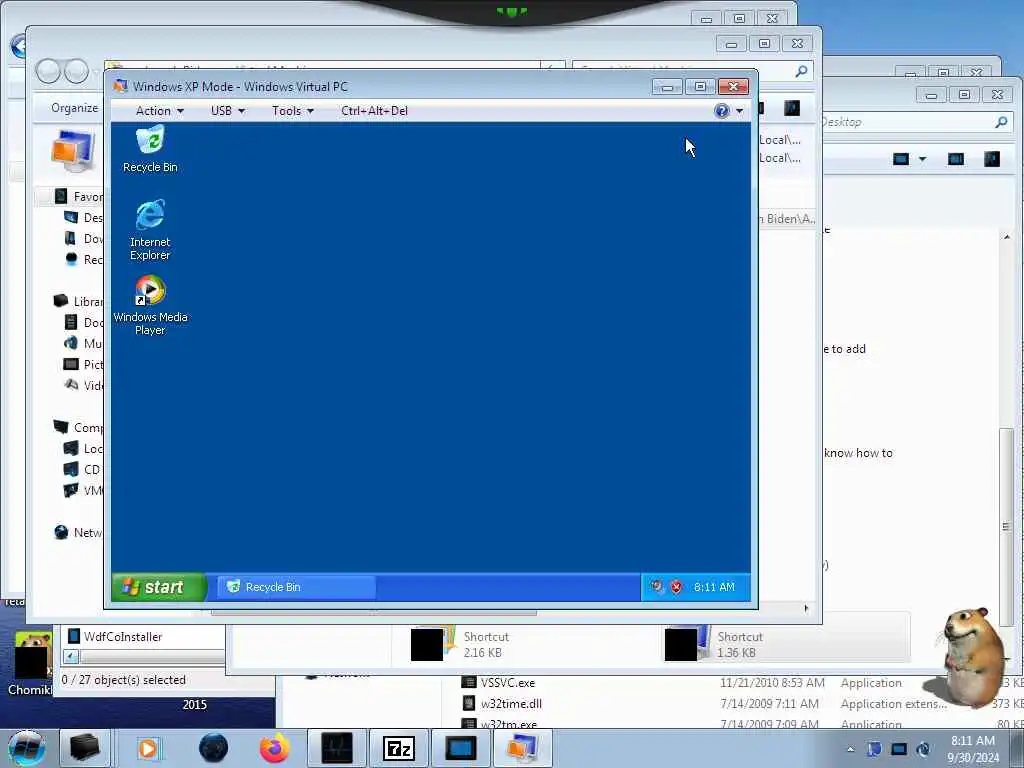1024x768 pixels.
Task: Click the host clock 8:11 AM
Action: coord(973,748)
